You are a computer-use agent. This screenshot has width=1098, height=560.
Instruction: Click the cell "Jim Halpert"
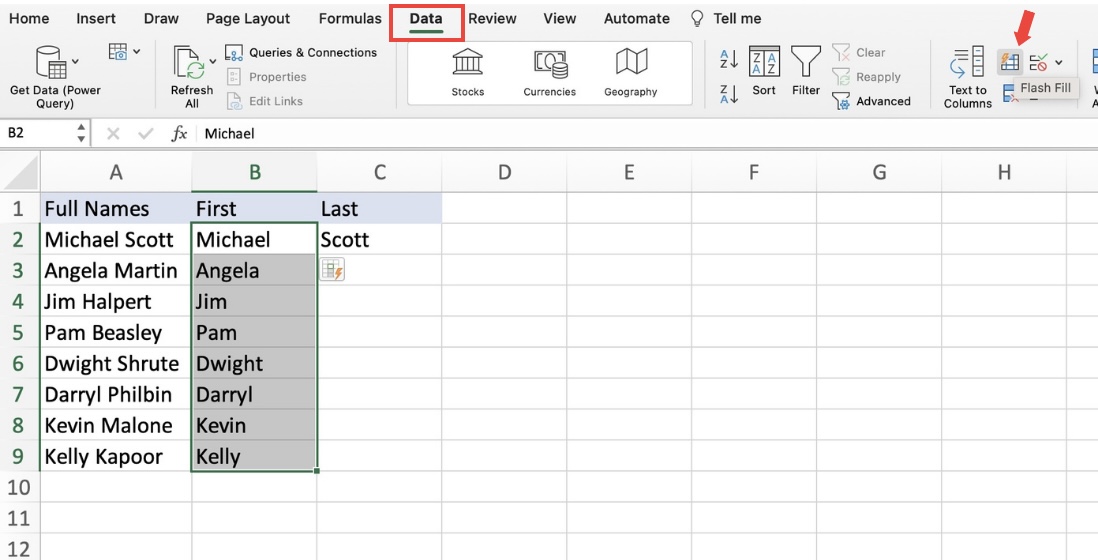[x=116, y=302]
